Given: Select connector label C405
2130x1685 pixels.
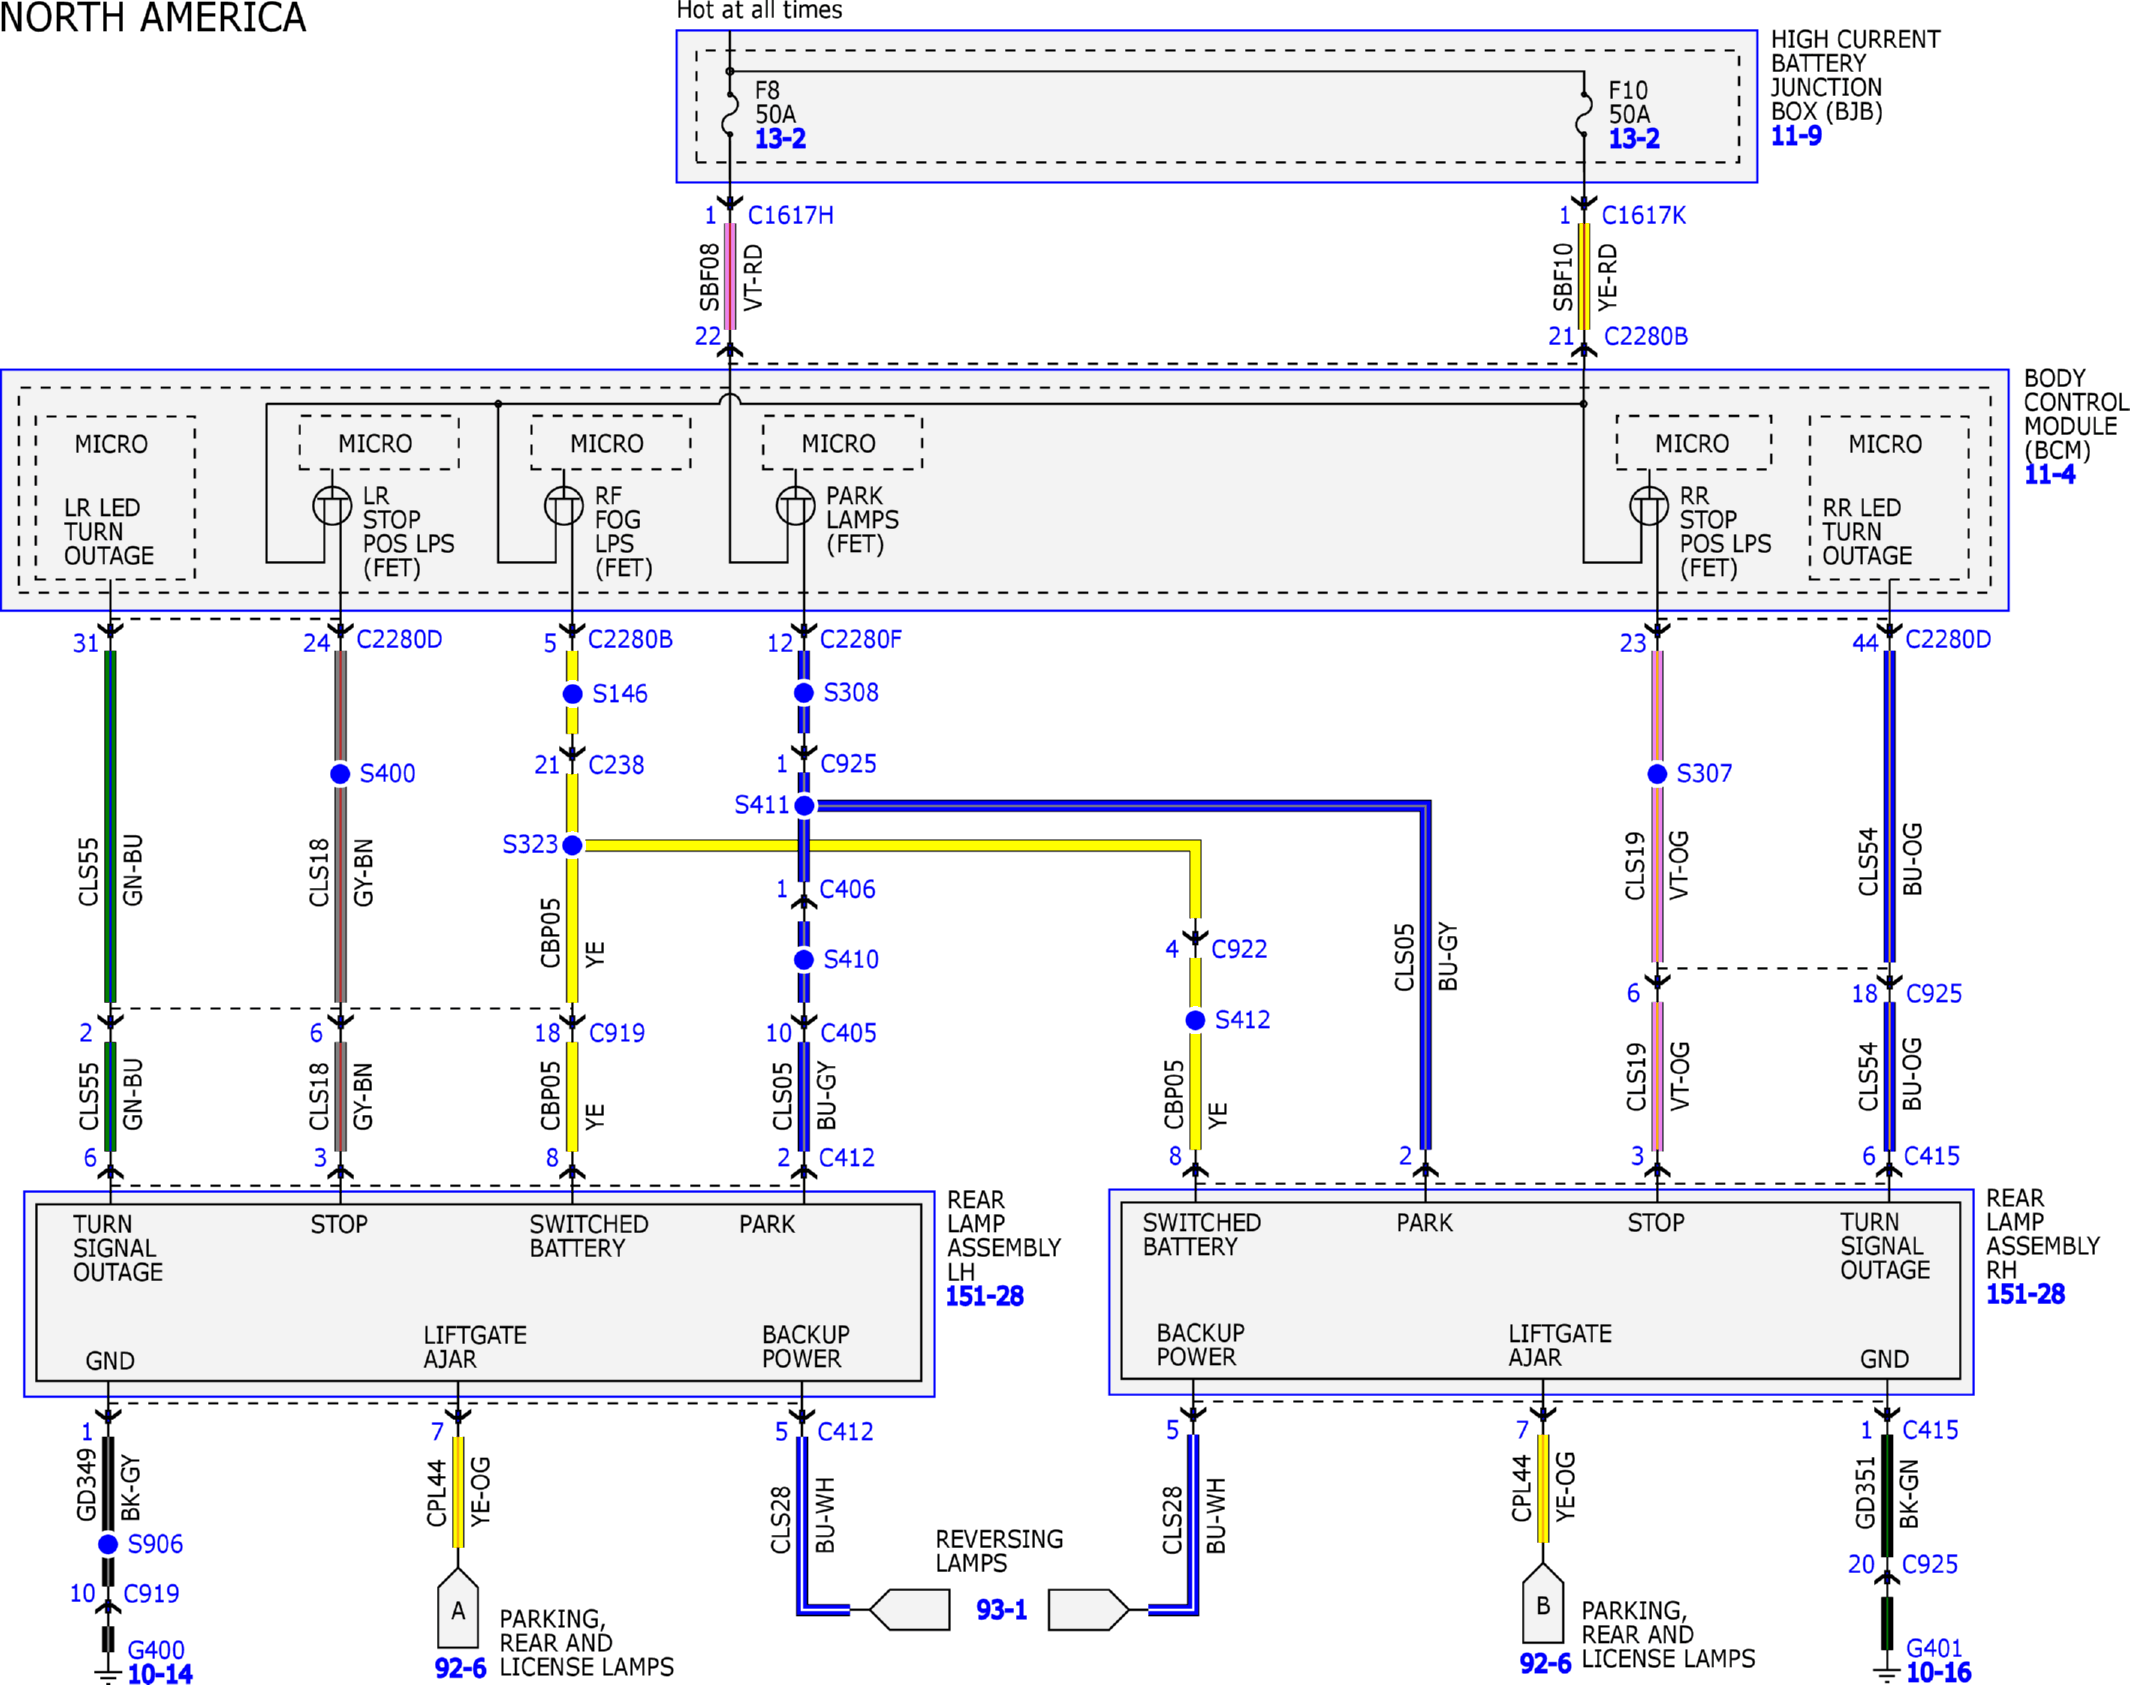Looking at the screenshot, I should pos(848,1033).
